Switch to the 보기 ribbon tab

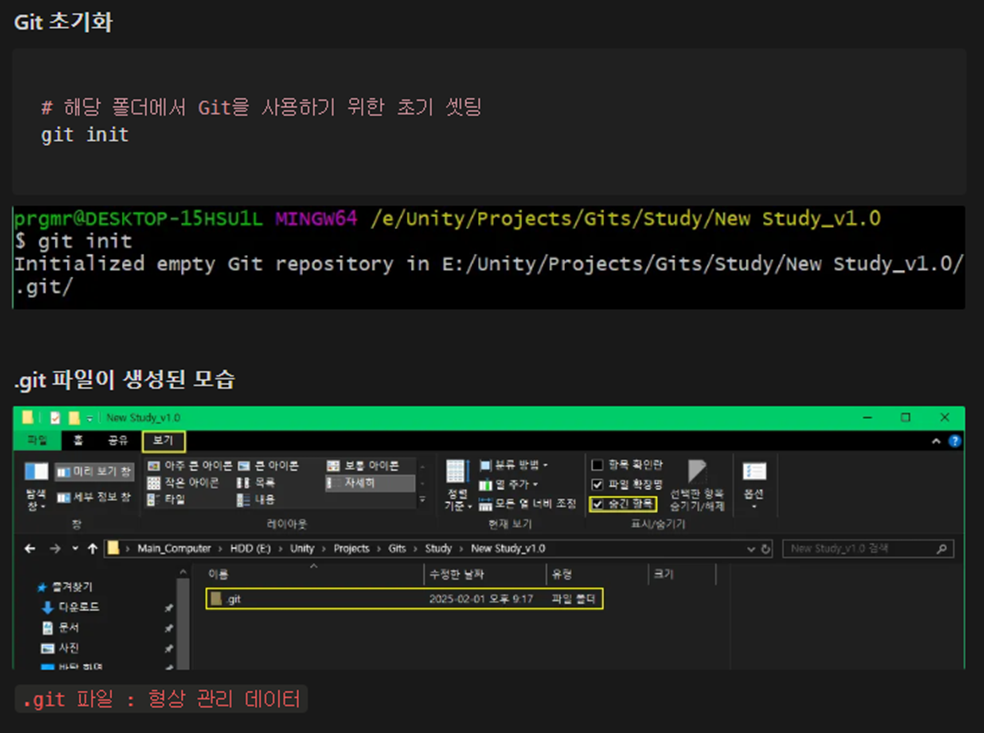point(163,441)
